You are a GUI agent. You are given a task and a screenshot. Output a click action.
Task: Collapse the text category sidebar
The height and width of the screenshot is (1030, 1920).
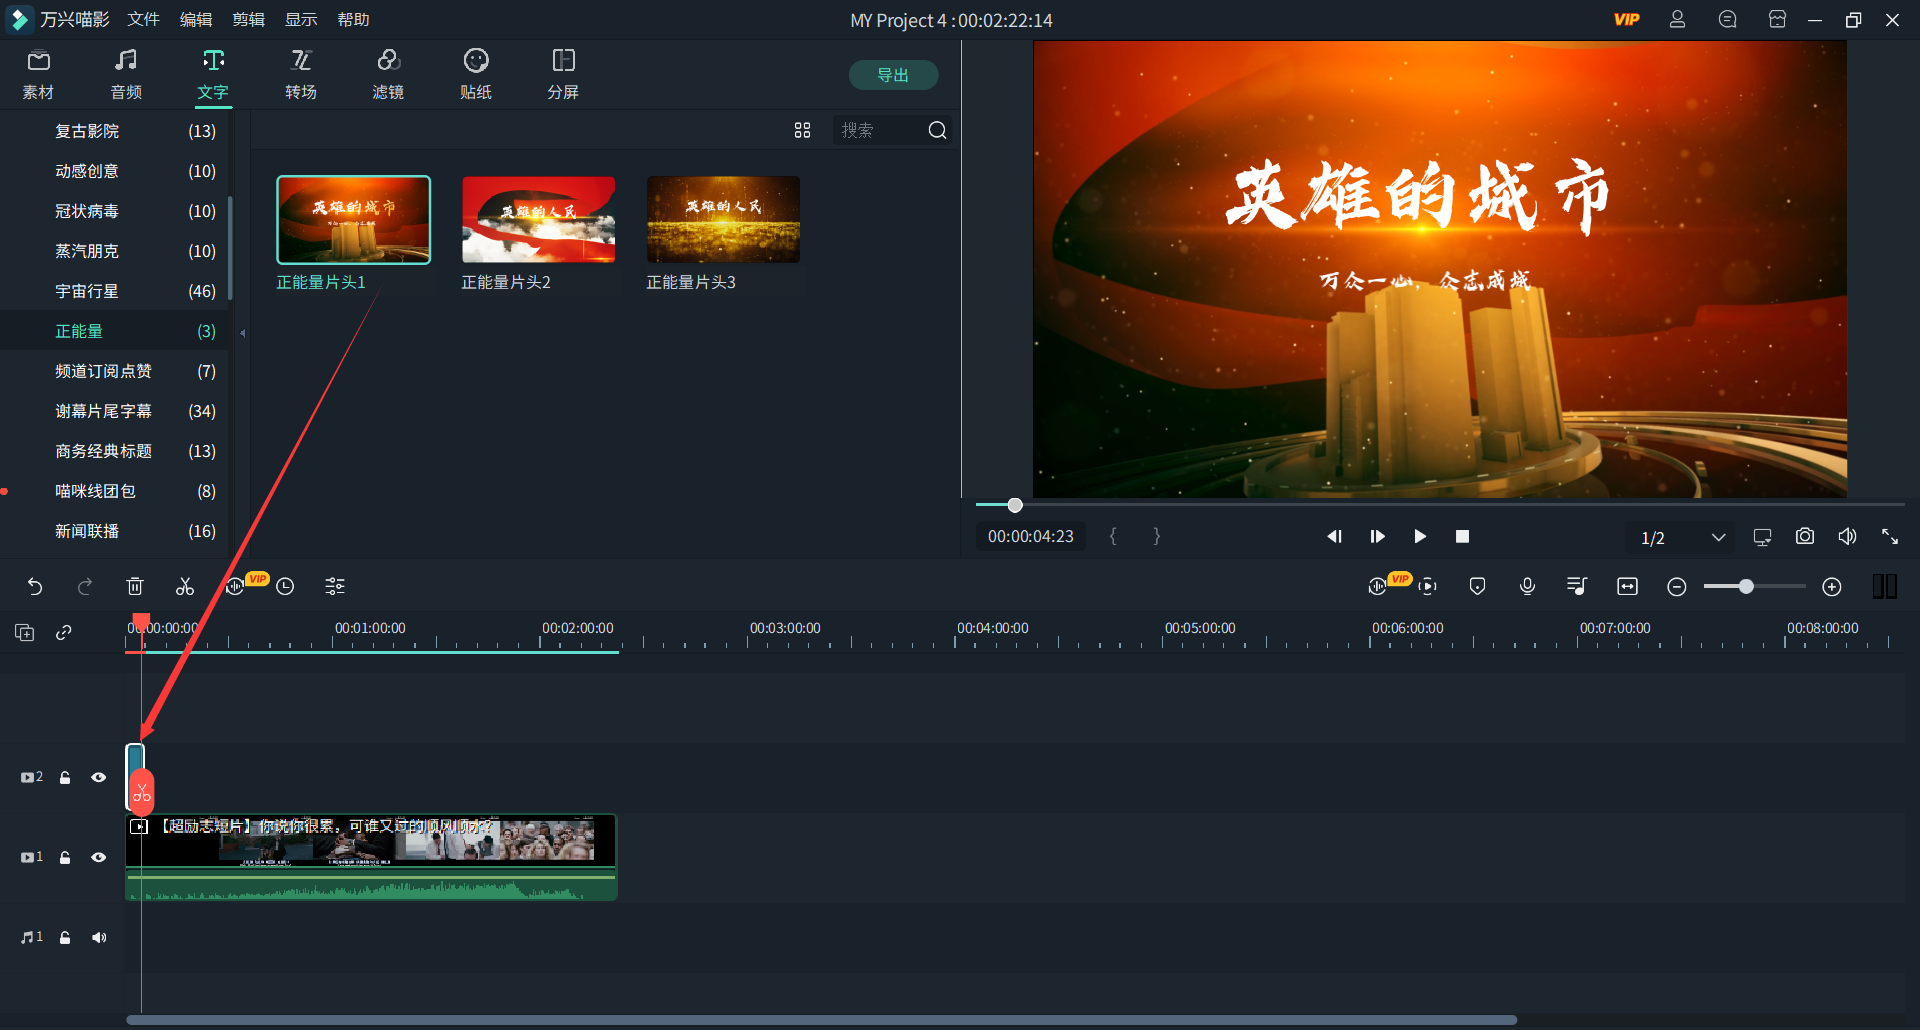[x=241, y=334]
